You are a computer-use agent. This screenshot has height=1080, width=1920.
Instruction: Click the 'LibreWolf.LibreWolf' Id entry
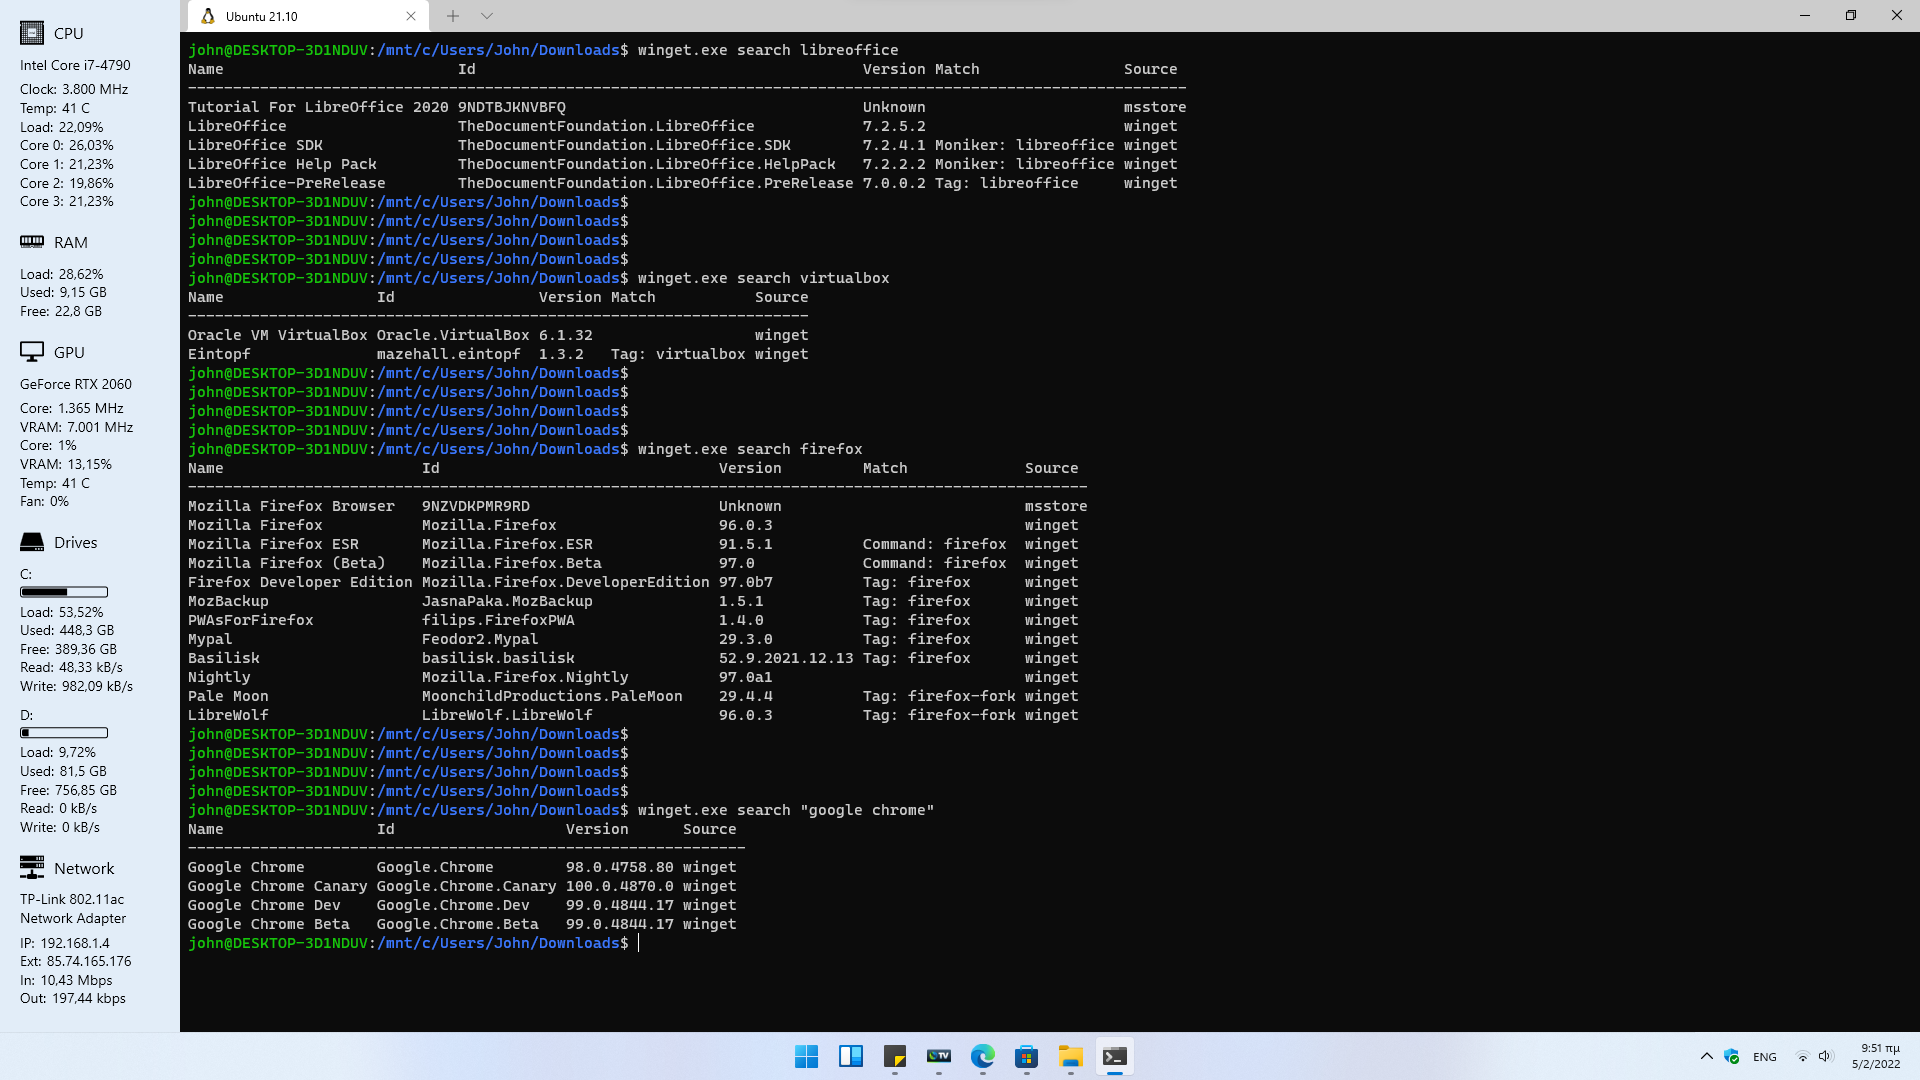pyautogui.click(x=507, y=715)
